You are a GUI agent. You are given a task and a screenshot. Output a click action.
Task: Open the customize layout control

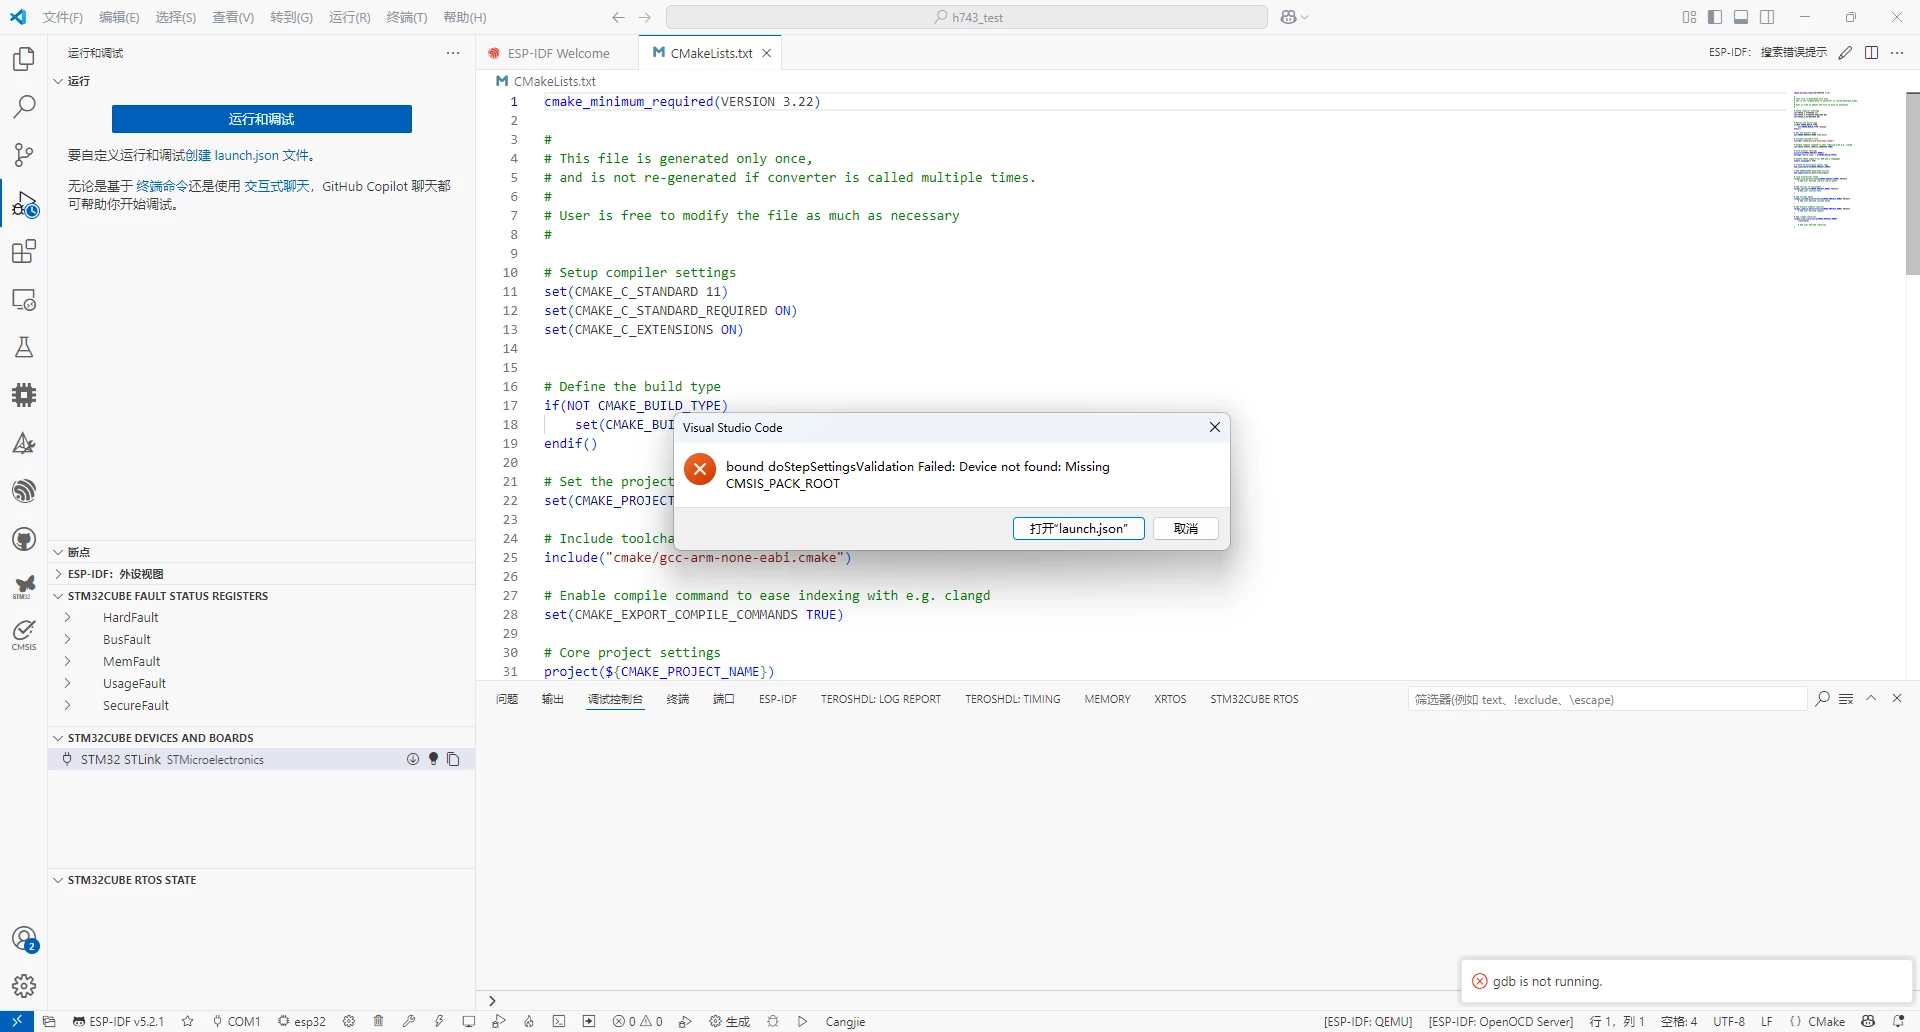point(1689,17)
